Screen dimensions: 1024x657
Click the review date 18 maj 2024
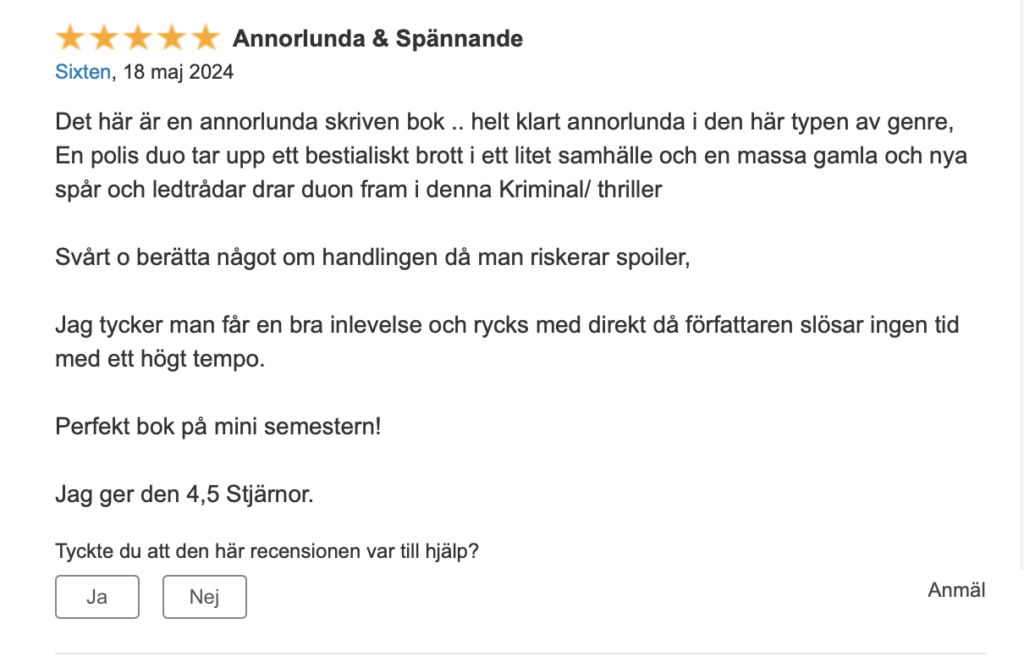tap(178, 71)
